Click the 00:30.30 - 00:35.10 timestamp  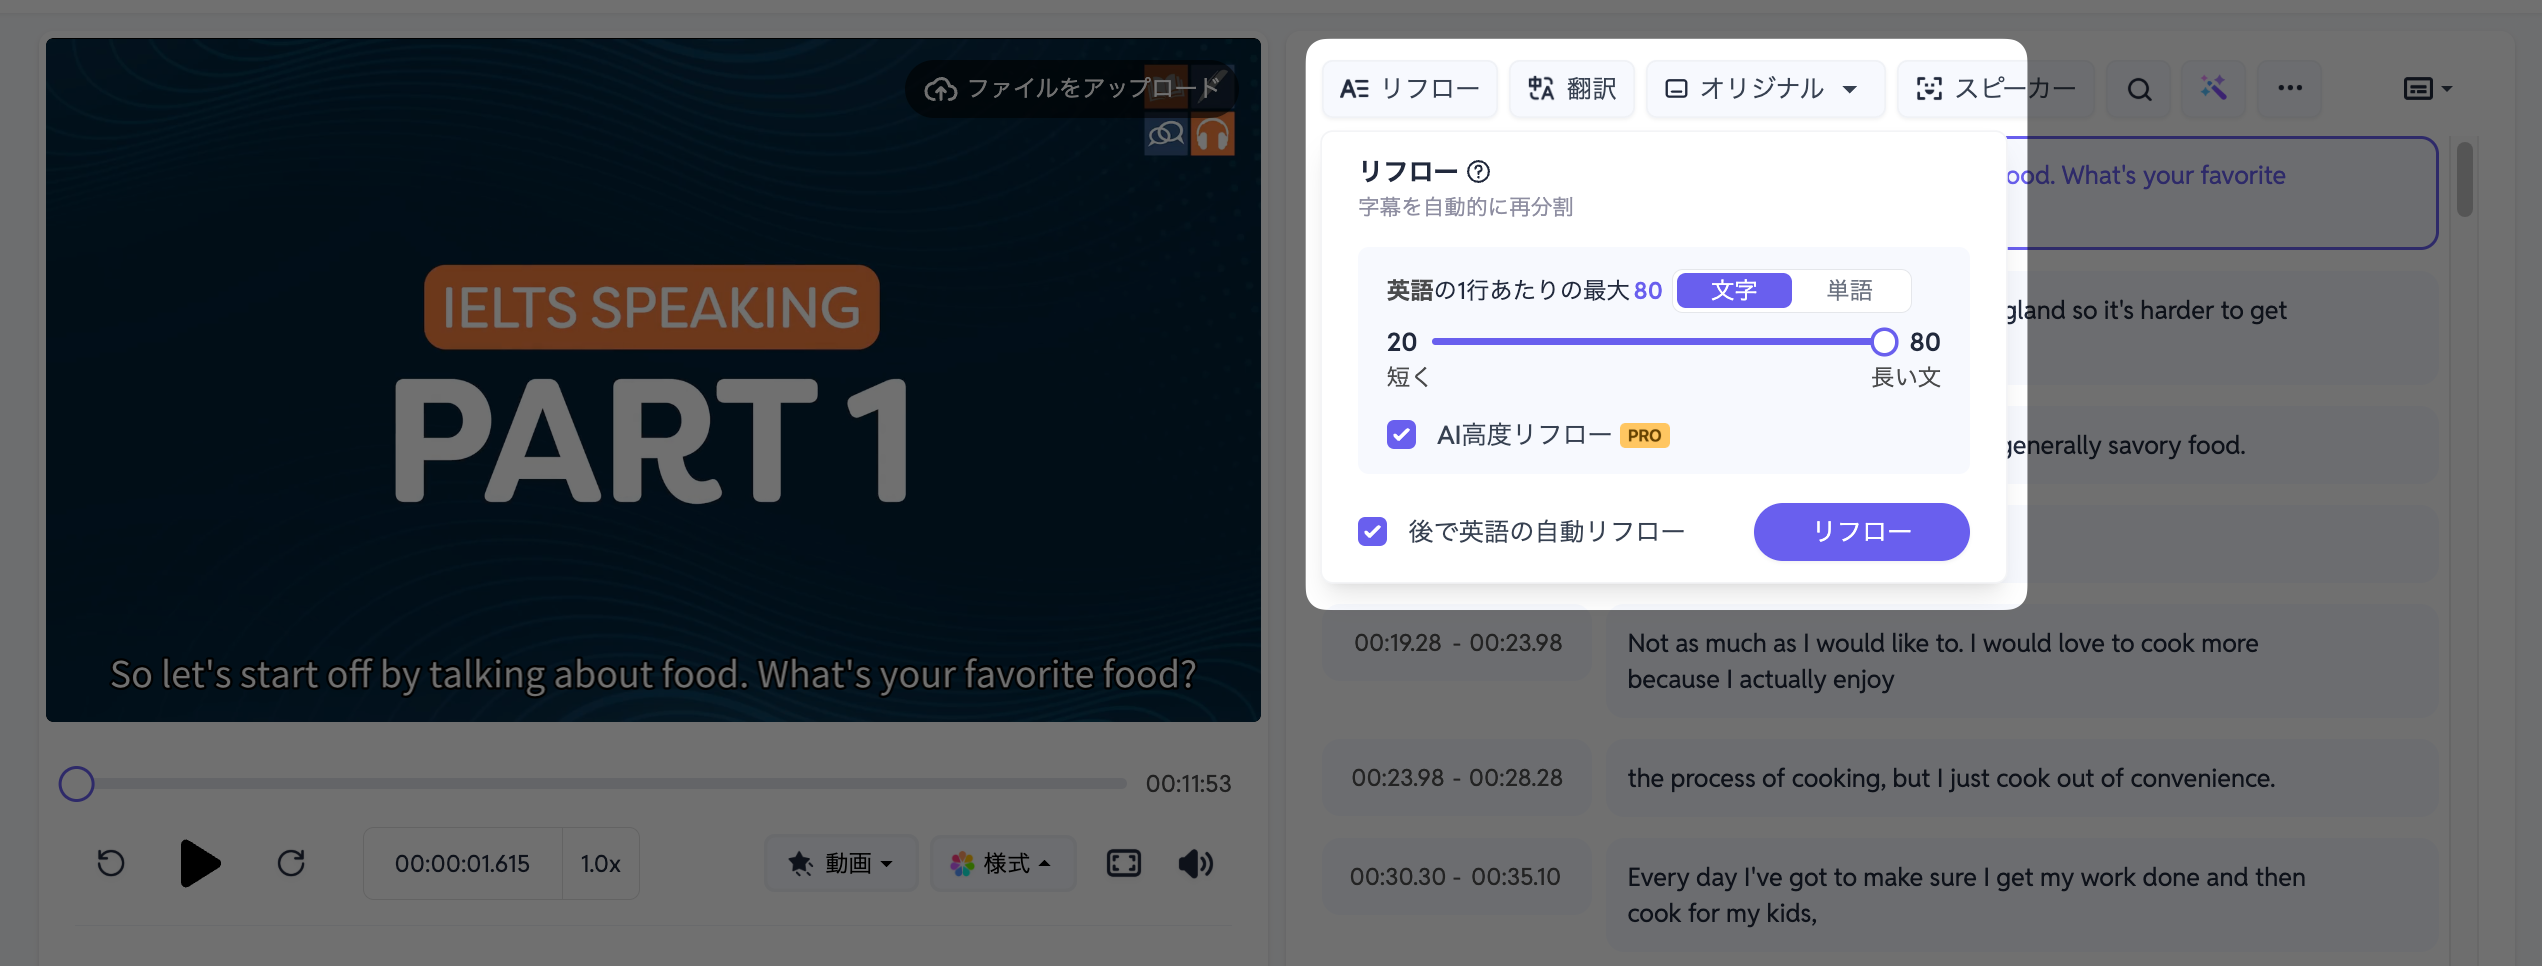coord(1455,877)
